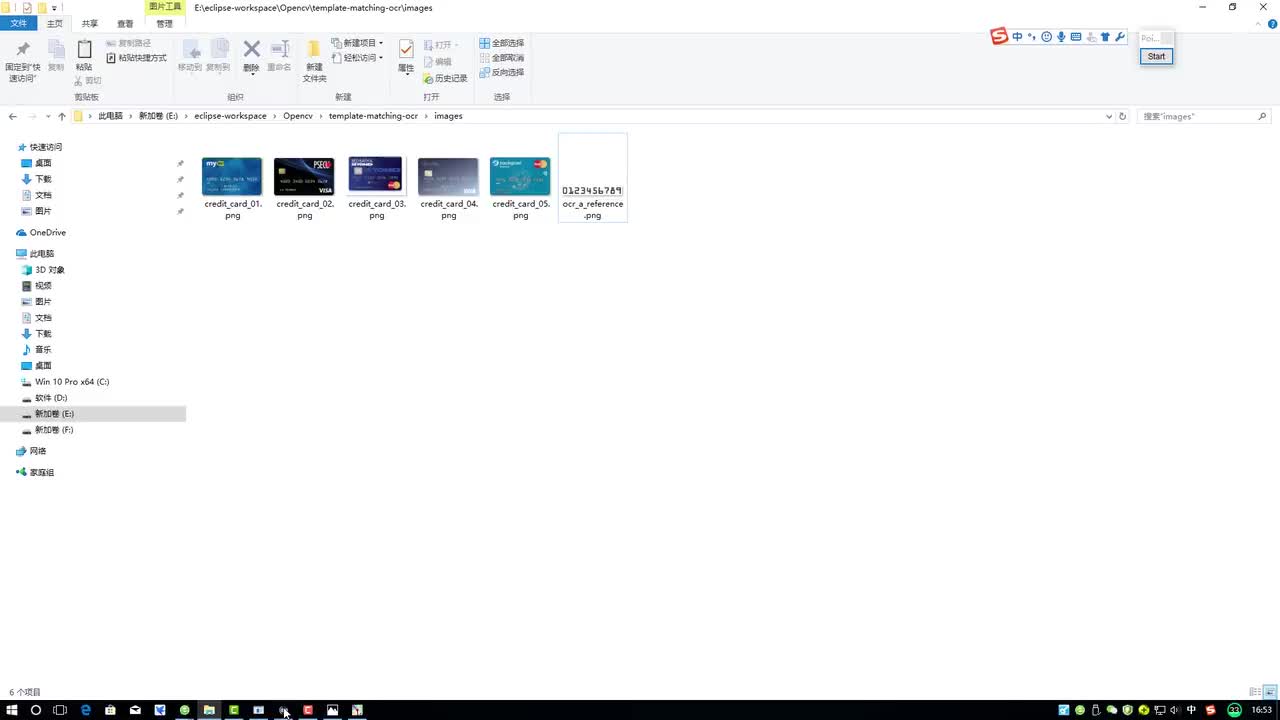Select 家庭组 in the navigation pane
The width and height of the screenshot is (1280, 720).
(35, 472)
